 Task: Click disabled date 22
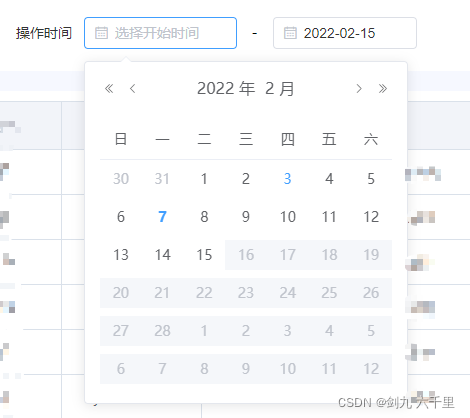coord(204,293)
